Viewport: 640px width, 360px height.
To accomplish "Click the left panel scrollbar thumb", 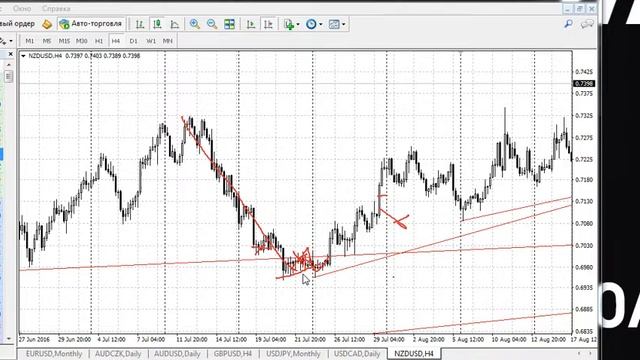I will tap(9, 76).
